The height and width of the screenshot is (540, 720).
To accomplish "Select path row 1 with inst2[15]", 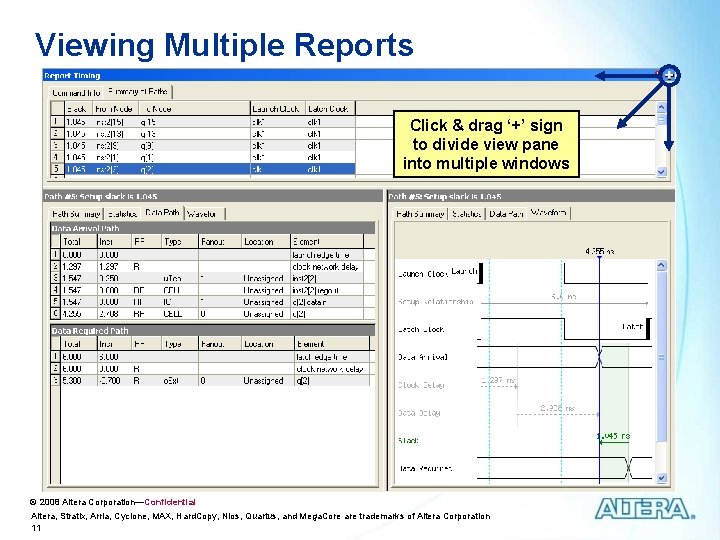I will [202, 122].
